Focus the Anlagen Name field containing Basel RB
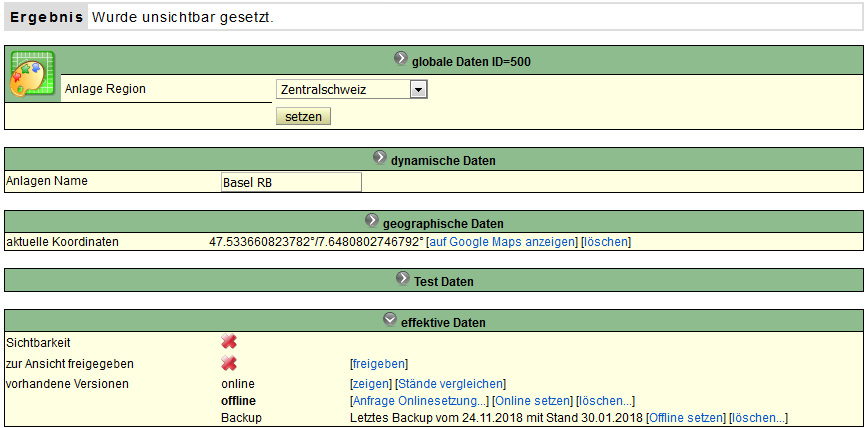Image resolution: width=866 pixels, height=428 pixels. pos(291,182)
